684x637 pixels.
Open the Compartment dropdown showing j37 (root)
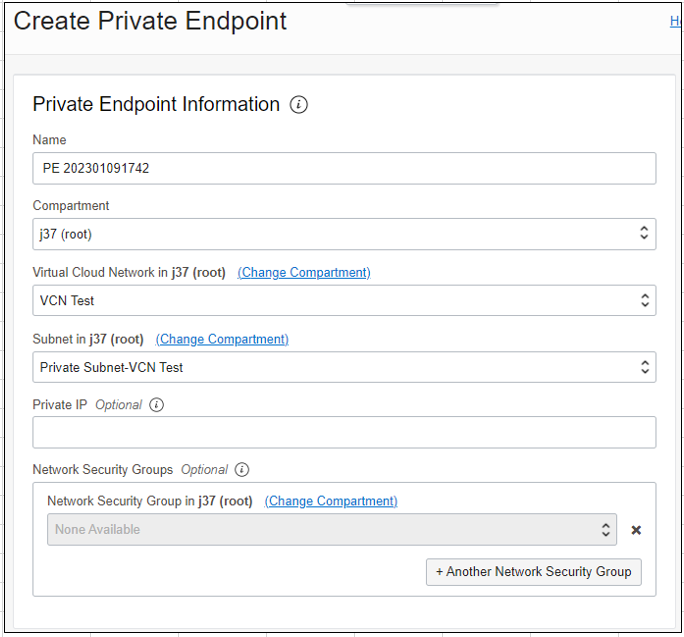point(344,234)
